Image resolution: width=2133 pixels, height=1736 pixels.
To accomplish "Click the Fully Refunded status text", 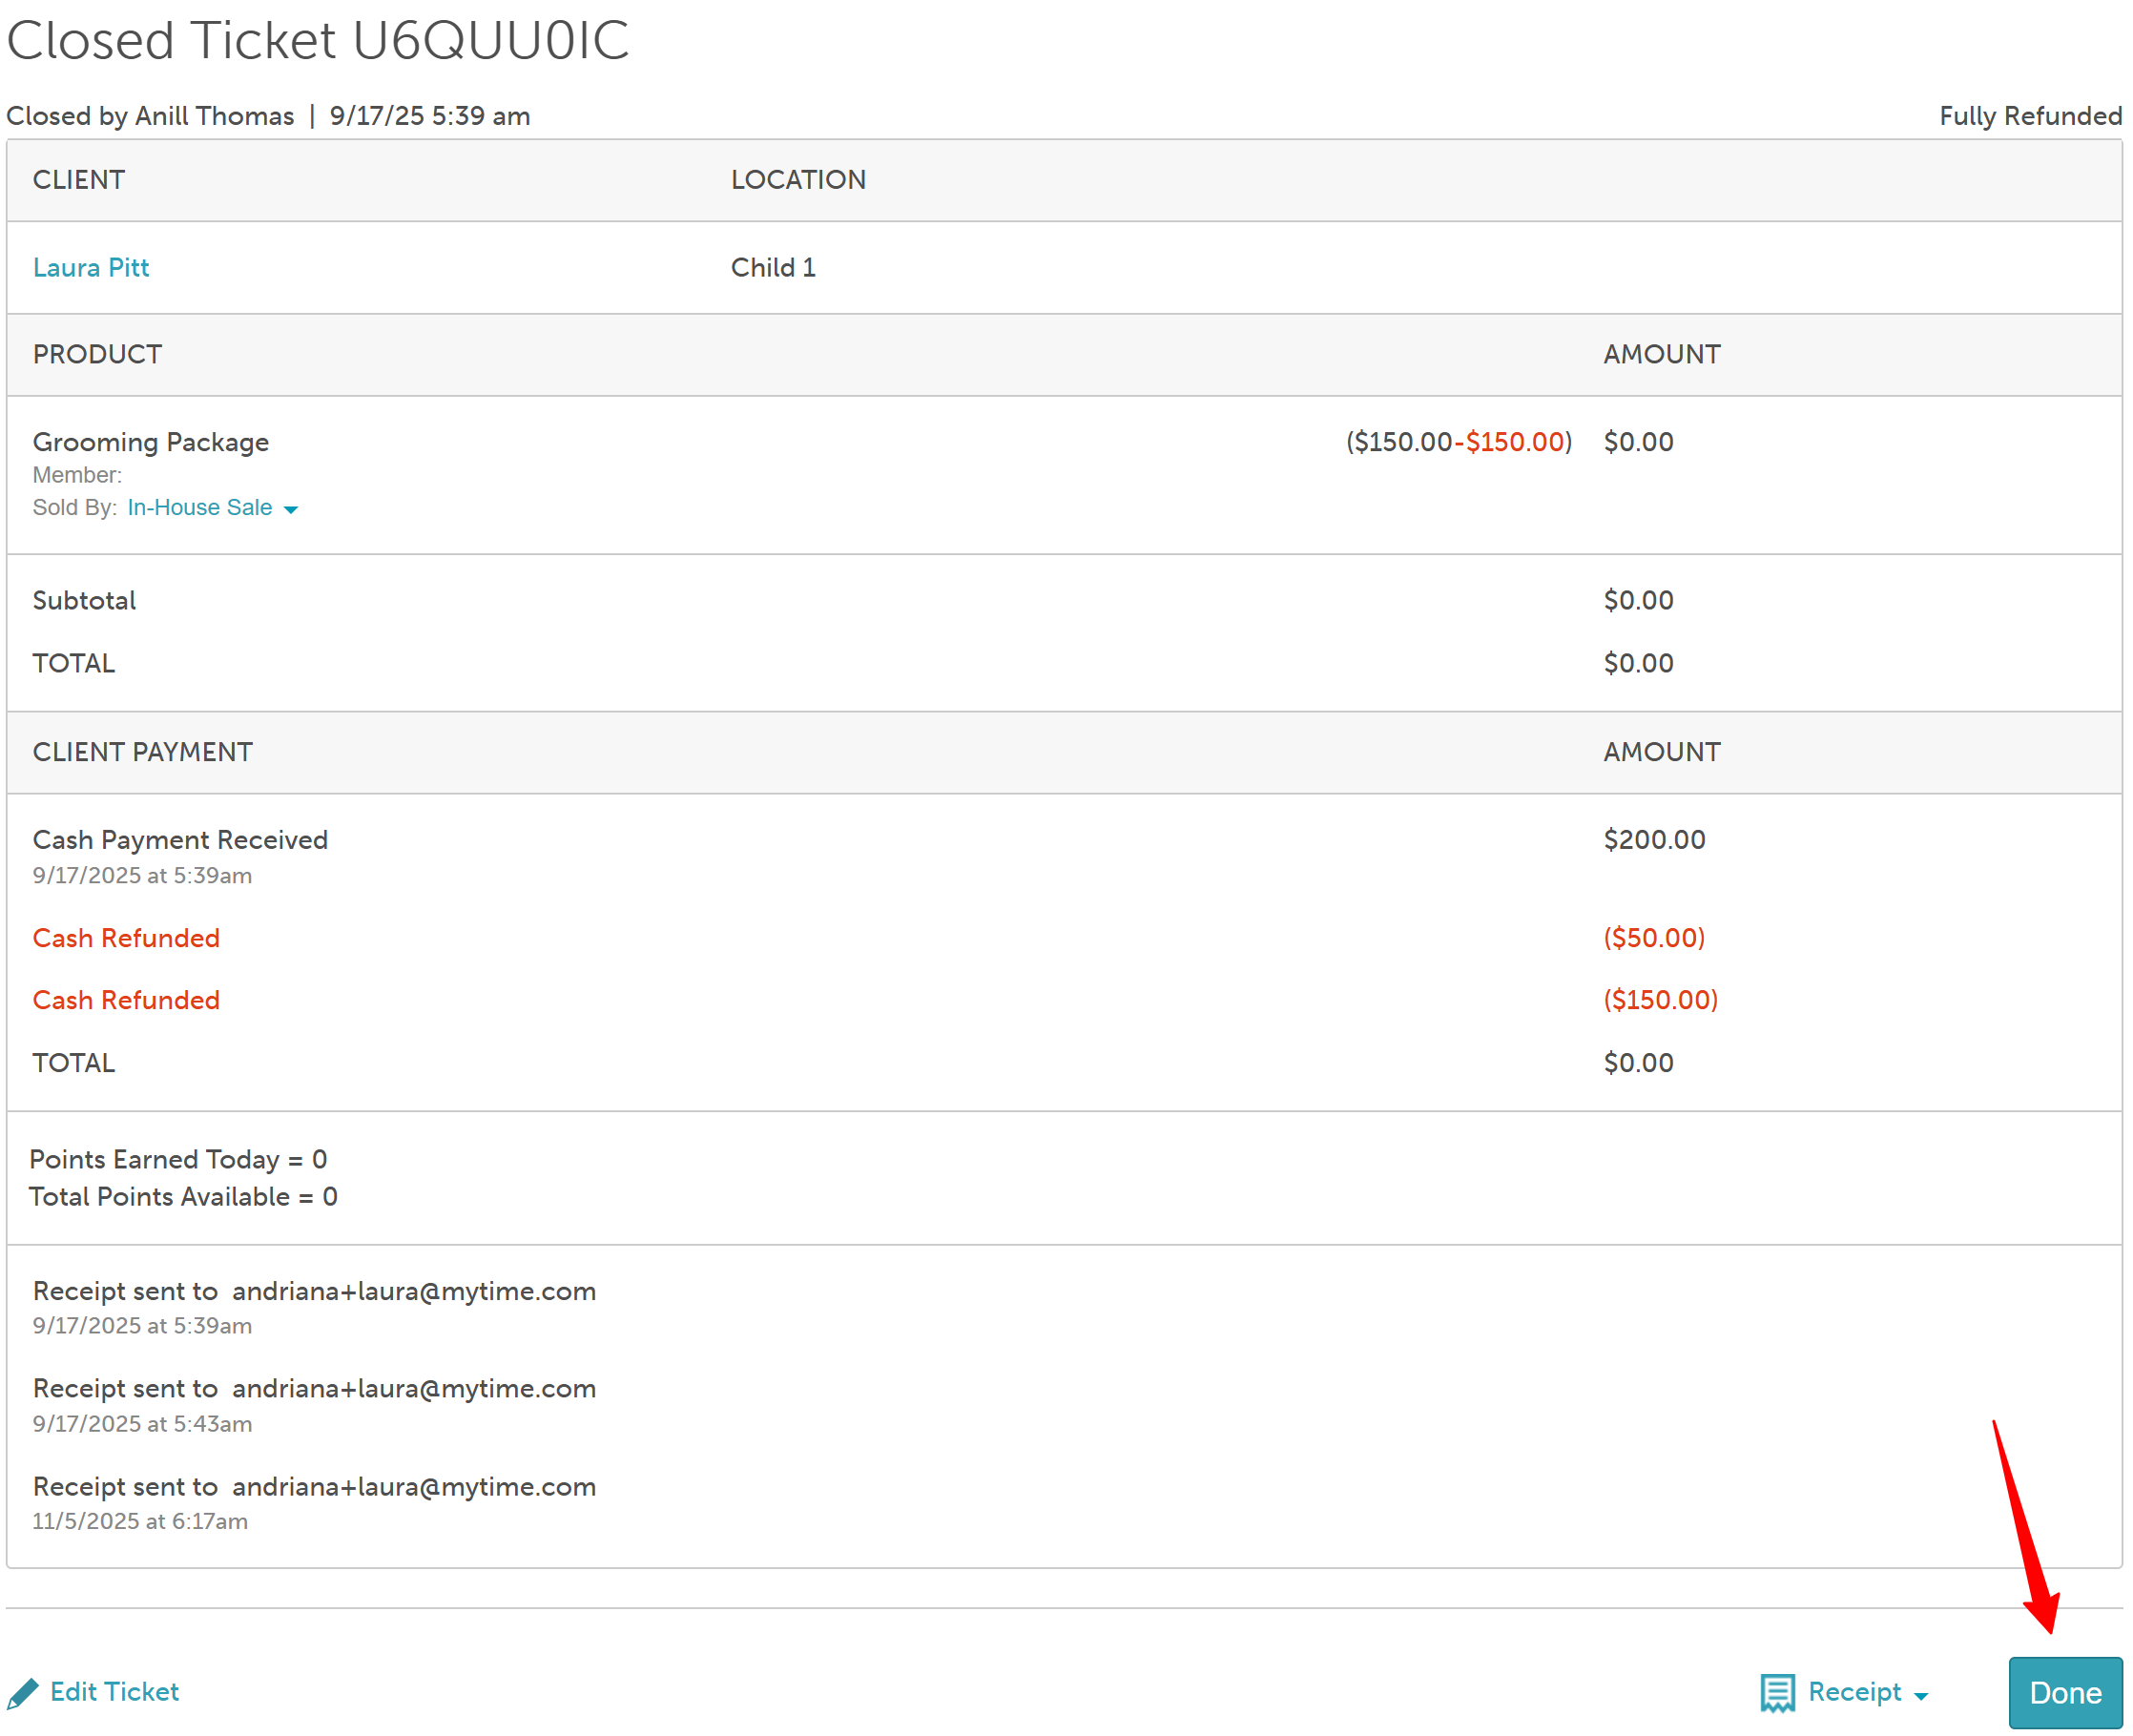I will pyautogui.click(x=2029, y=116).
